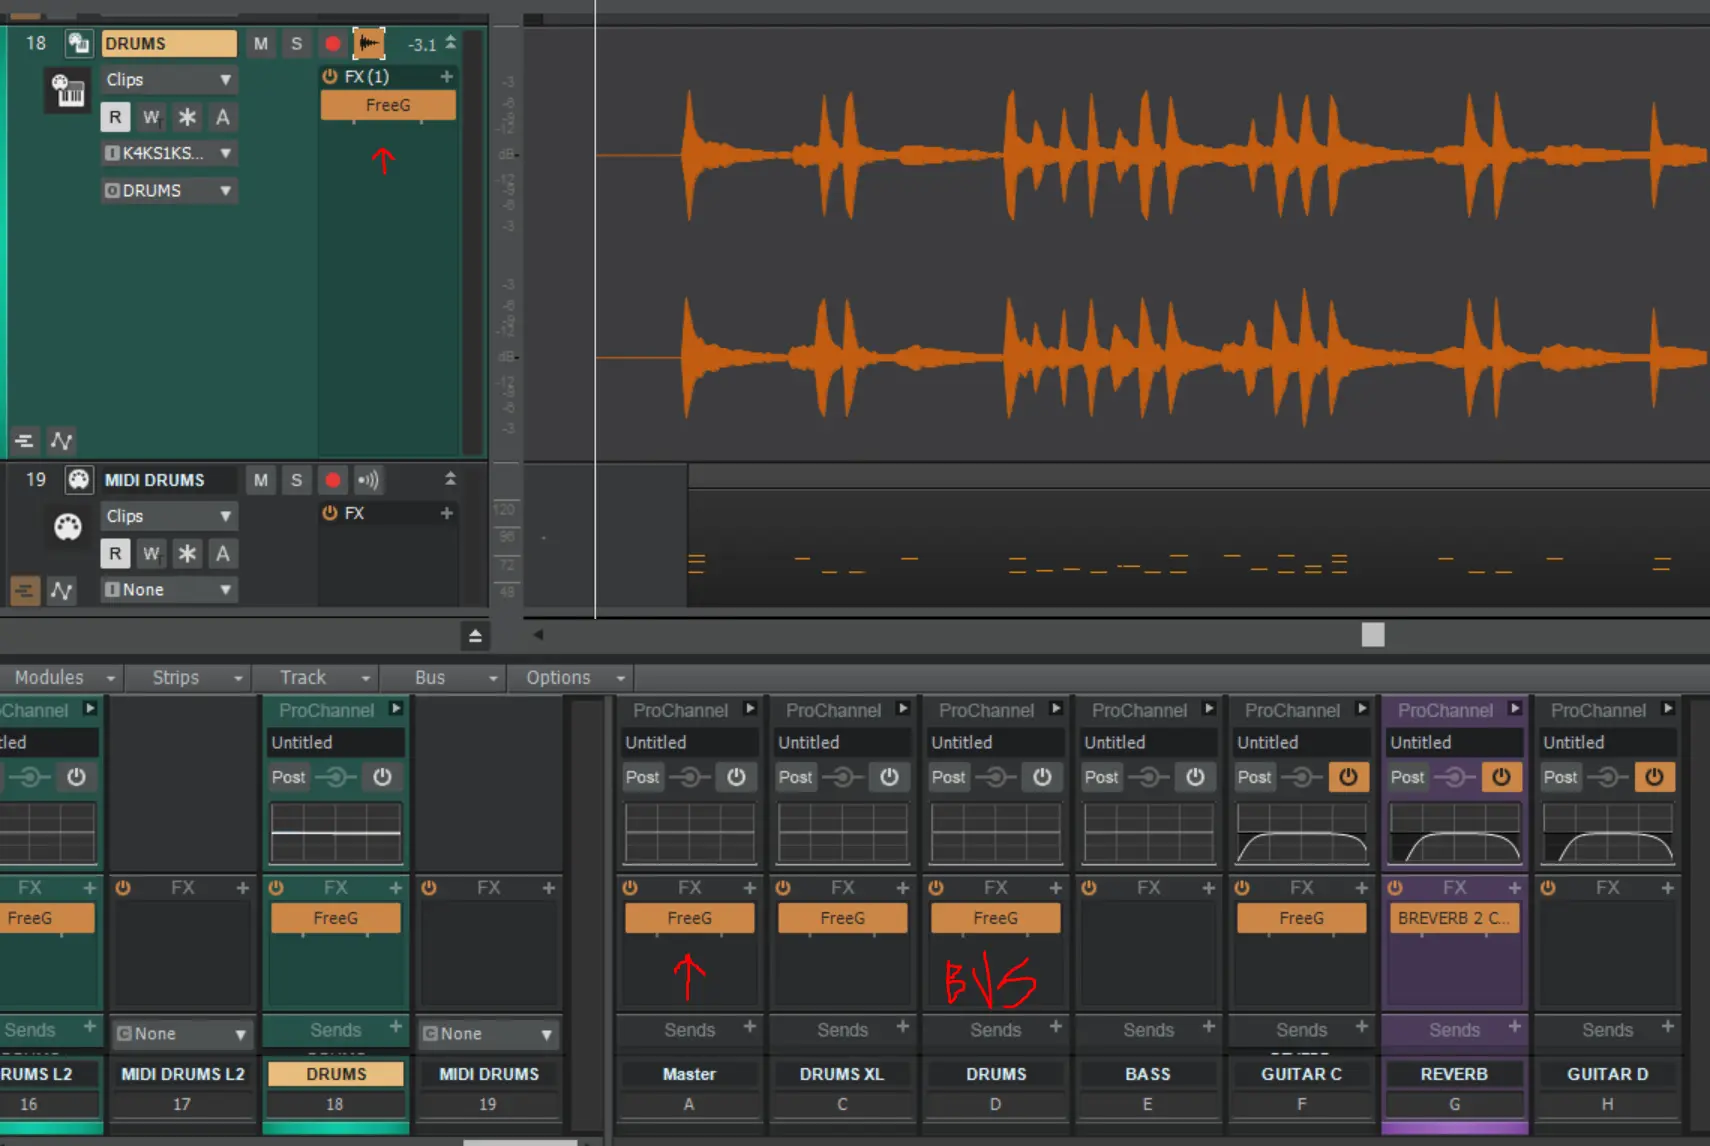Click the track 18 volume stepper arrows
The image size is (1710, 1146).
pyautogui.click(x=451, y=43)
